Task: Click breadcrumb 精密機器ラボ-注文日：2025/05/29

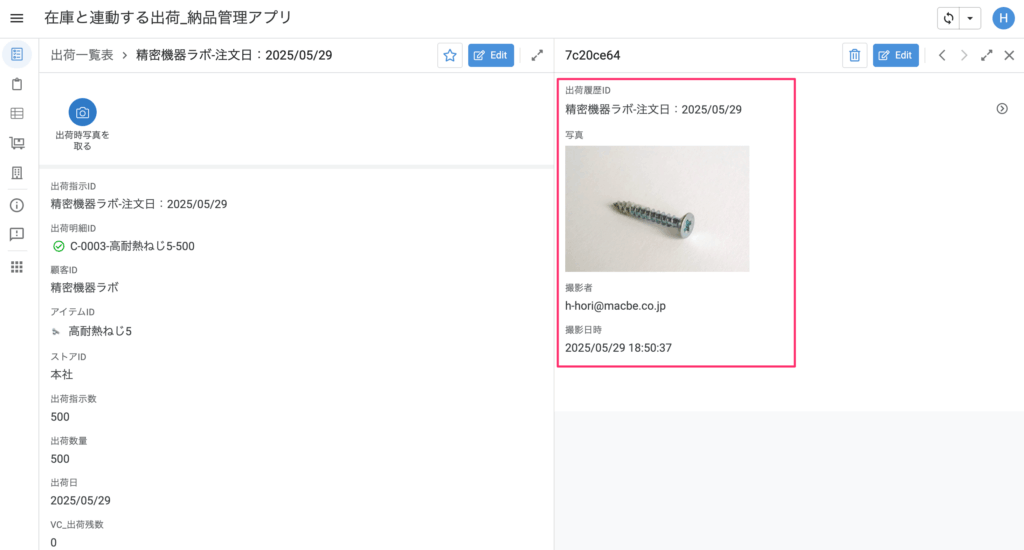Action: click(234, 56)
